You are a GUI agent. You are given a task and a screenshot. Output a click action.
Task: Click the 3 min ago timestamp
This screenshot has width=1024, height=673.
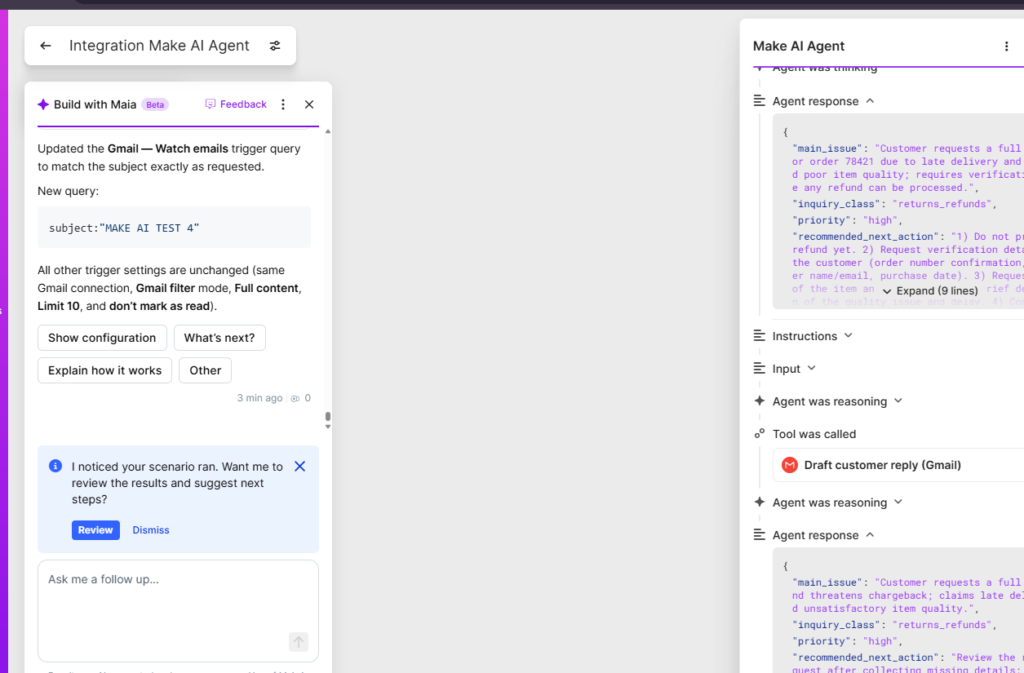click(x=259, y=398)
